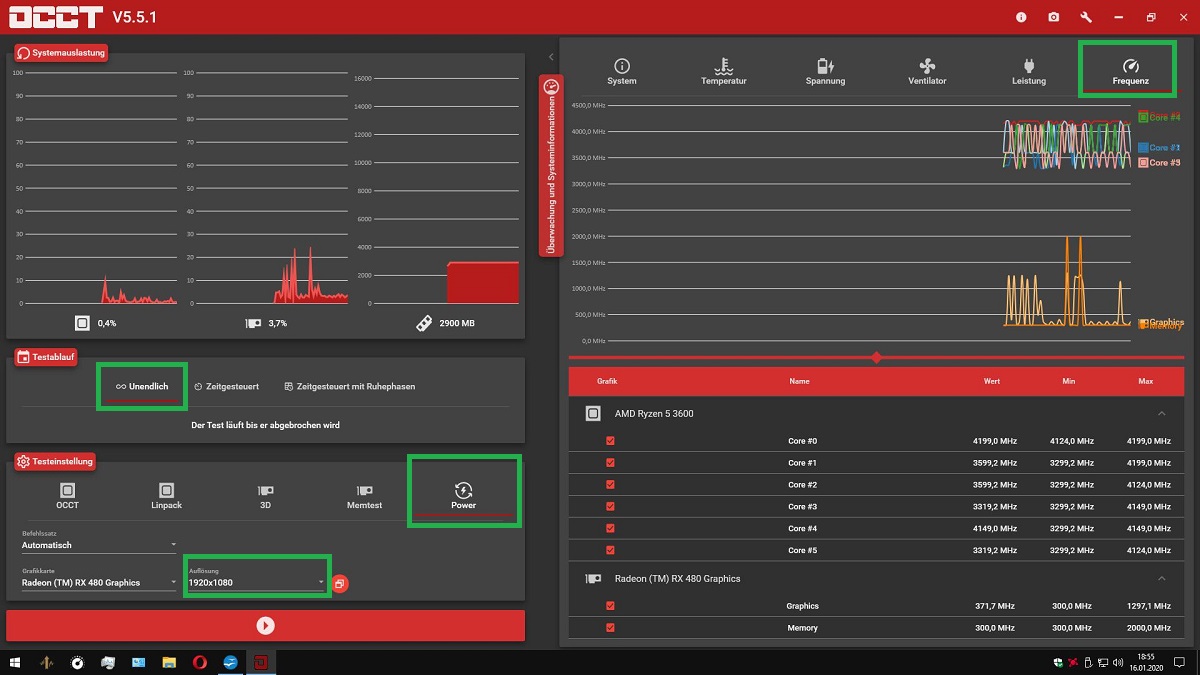Uncheck Core #0 graph checkbox
1200x675 pixels.
[x=610, y=441]
